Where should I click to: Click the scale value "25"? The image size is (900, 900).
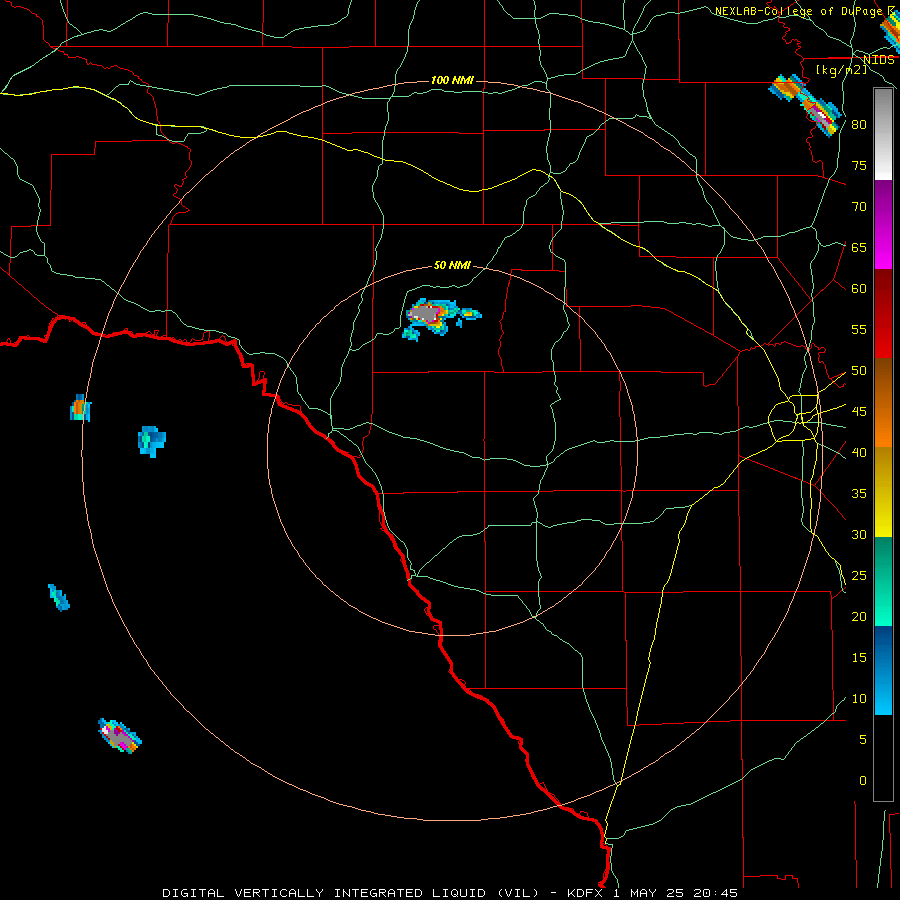tap(859, 576)
